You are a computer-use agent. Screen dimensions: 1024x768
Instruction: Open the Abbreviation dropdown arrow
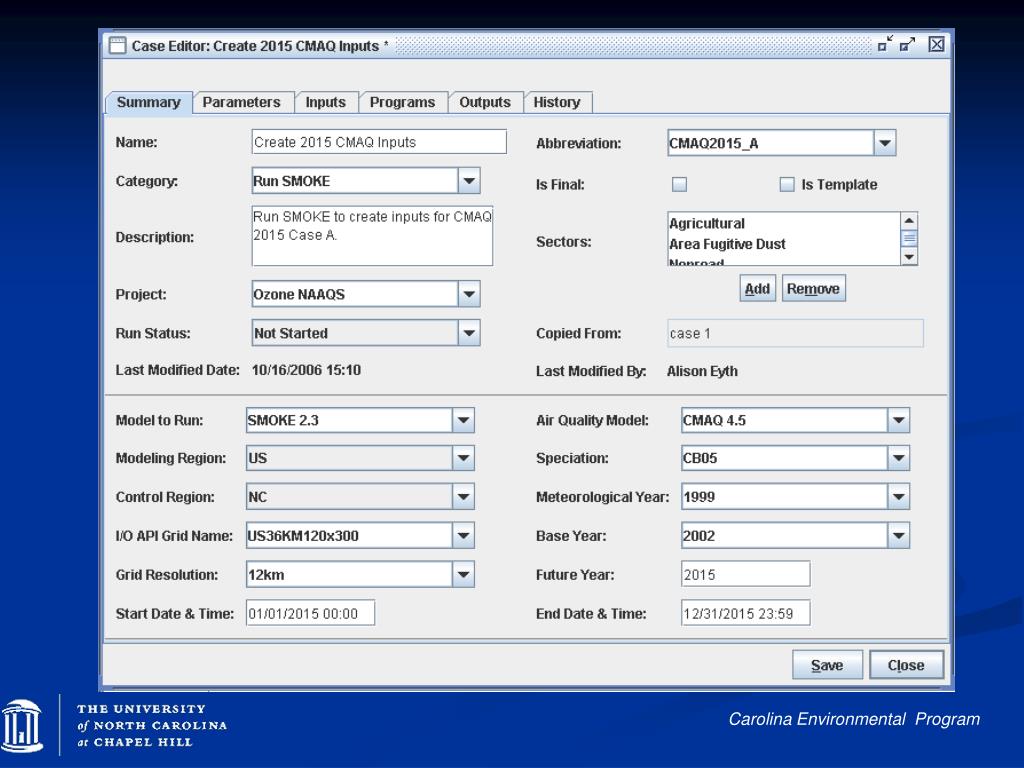884,143
